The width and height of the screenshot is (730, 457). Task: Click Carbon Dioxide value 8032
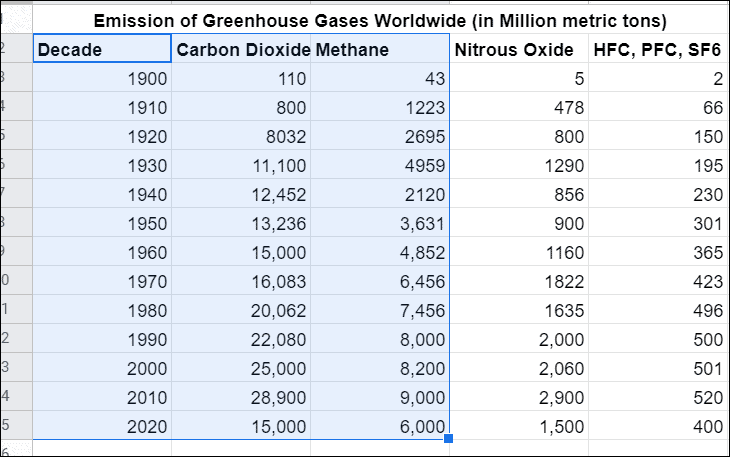click(241, 135)
